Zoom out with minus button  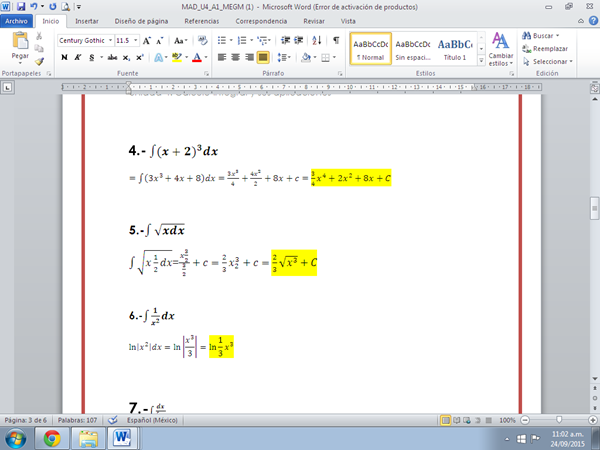[x=525, y=420]
